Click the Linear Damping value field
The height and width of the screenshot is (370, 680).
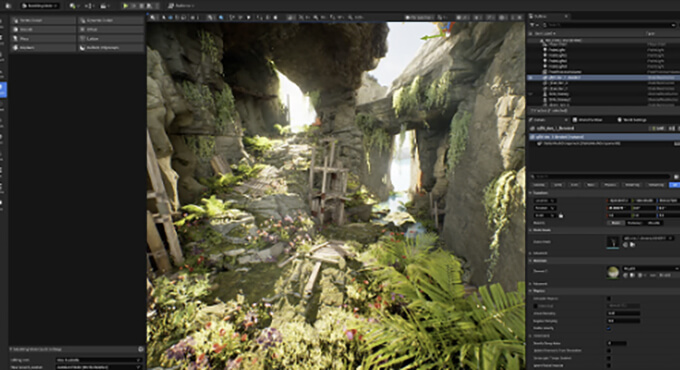pyautogui.click(x=623, y=313)
